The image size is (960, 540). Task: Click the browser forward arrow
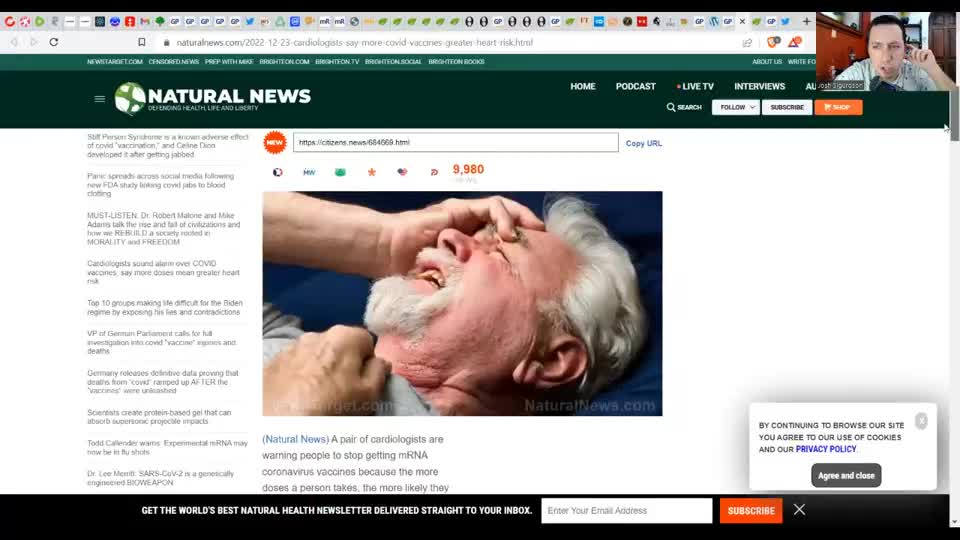coord(34,42)
